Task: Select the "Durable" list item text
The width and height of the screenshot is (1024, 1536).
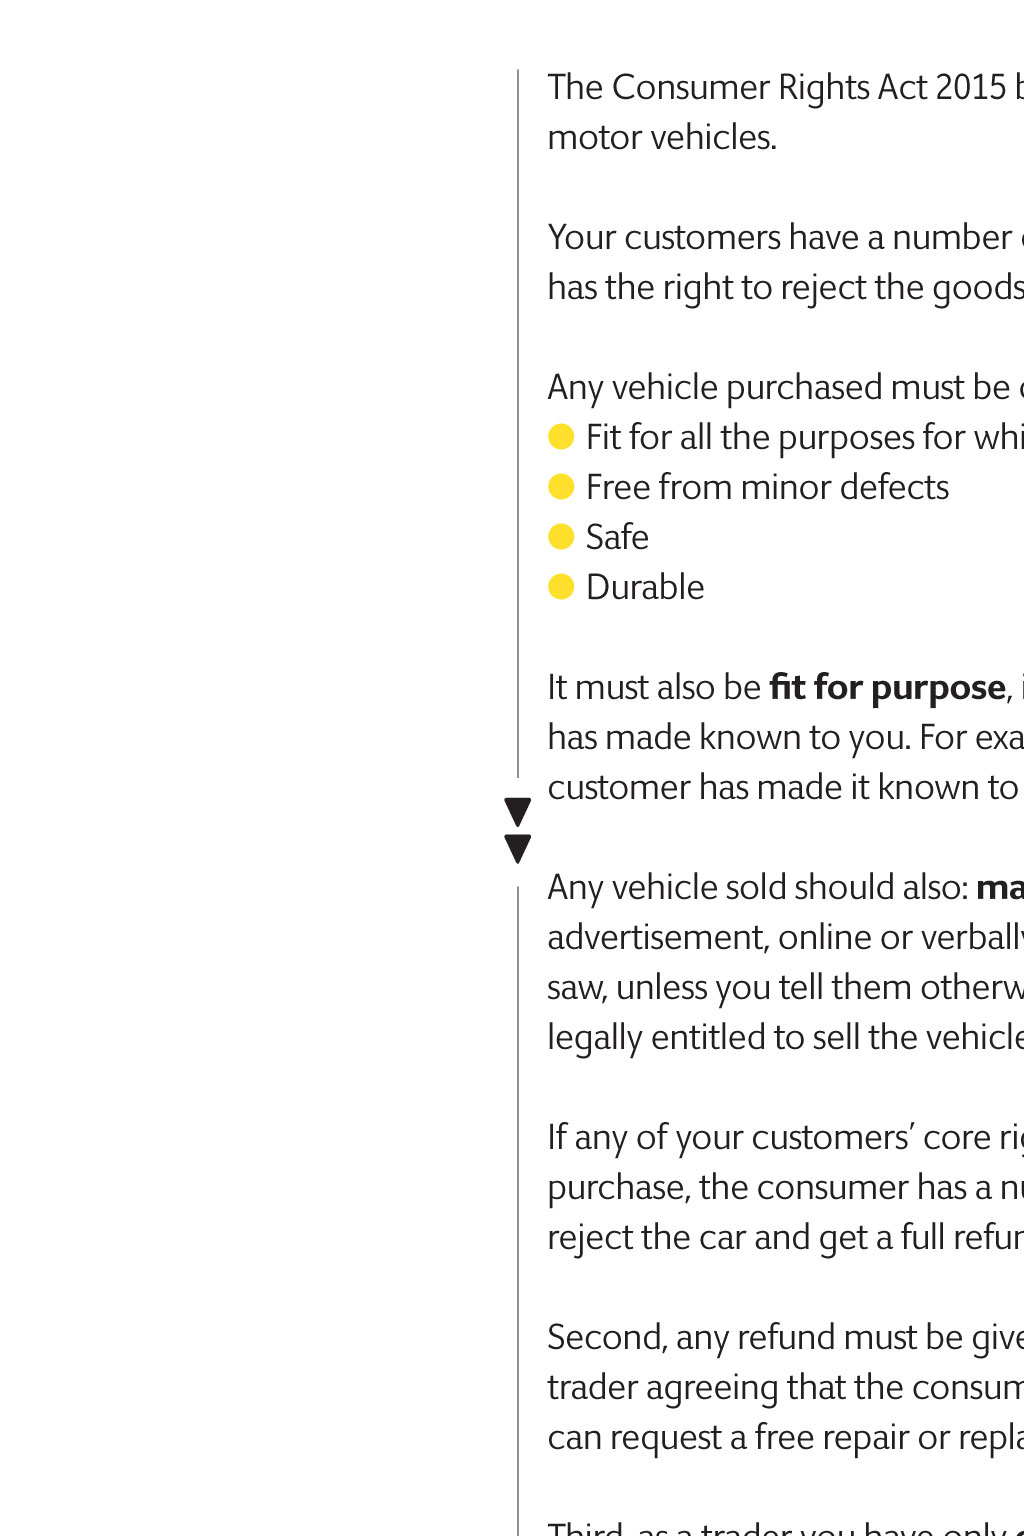Action: click(x=645, y=588)
